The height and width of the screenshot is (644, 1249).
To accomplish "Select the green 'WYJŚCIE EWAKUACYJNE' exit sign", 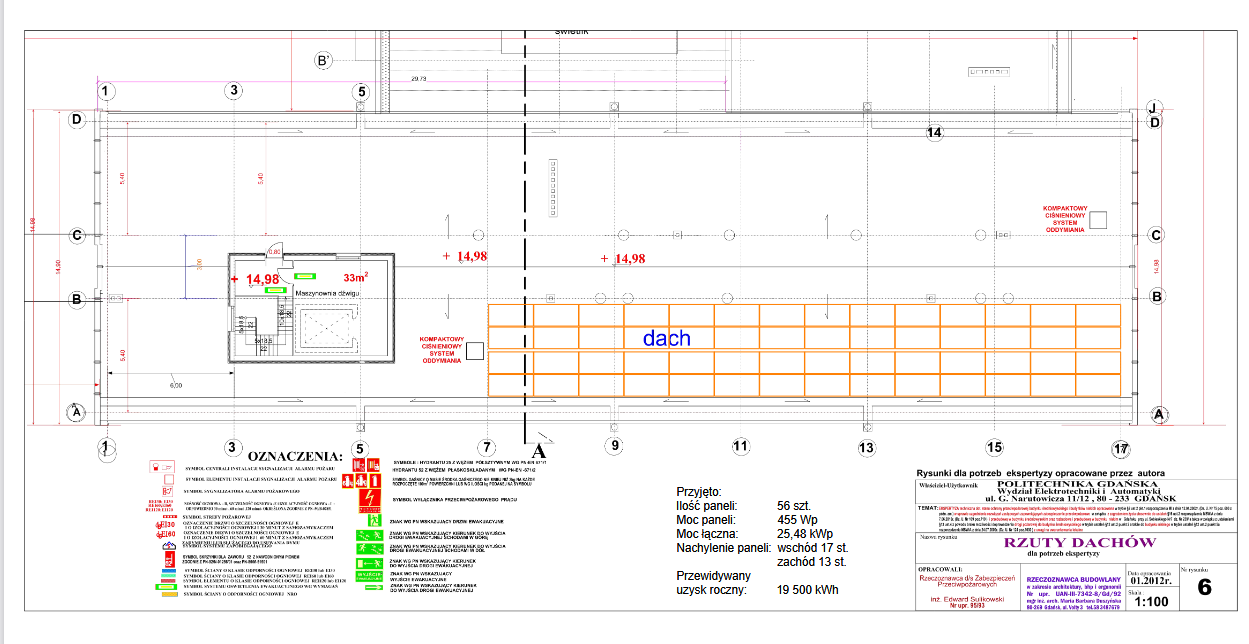I will click(x=370, y=576).
